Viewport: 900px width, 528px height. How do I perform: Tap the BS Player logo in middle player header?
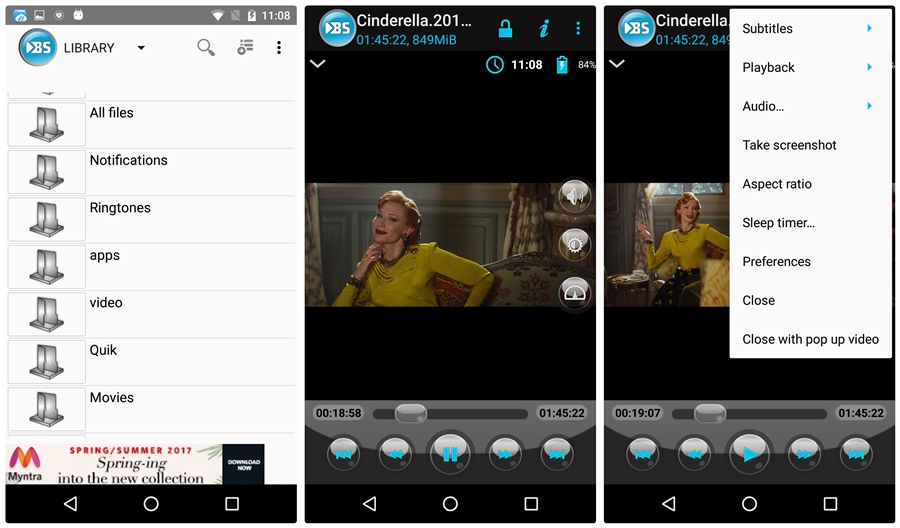click(337, 28)
